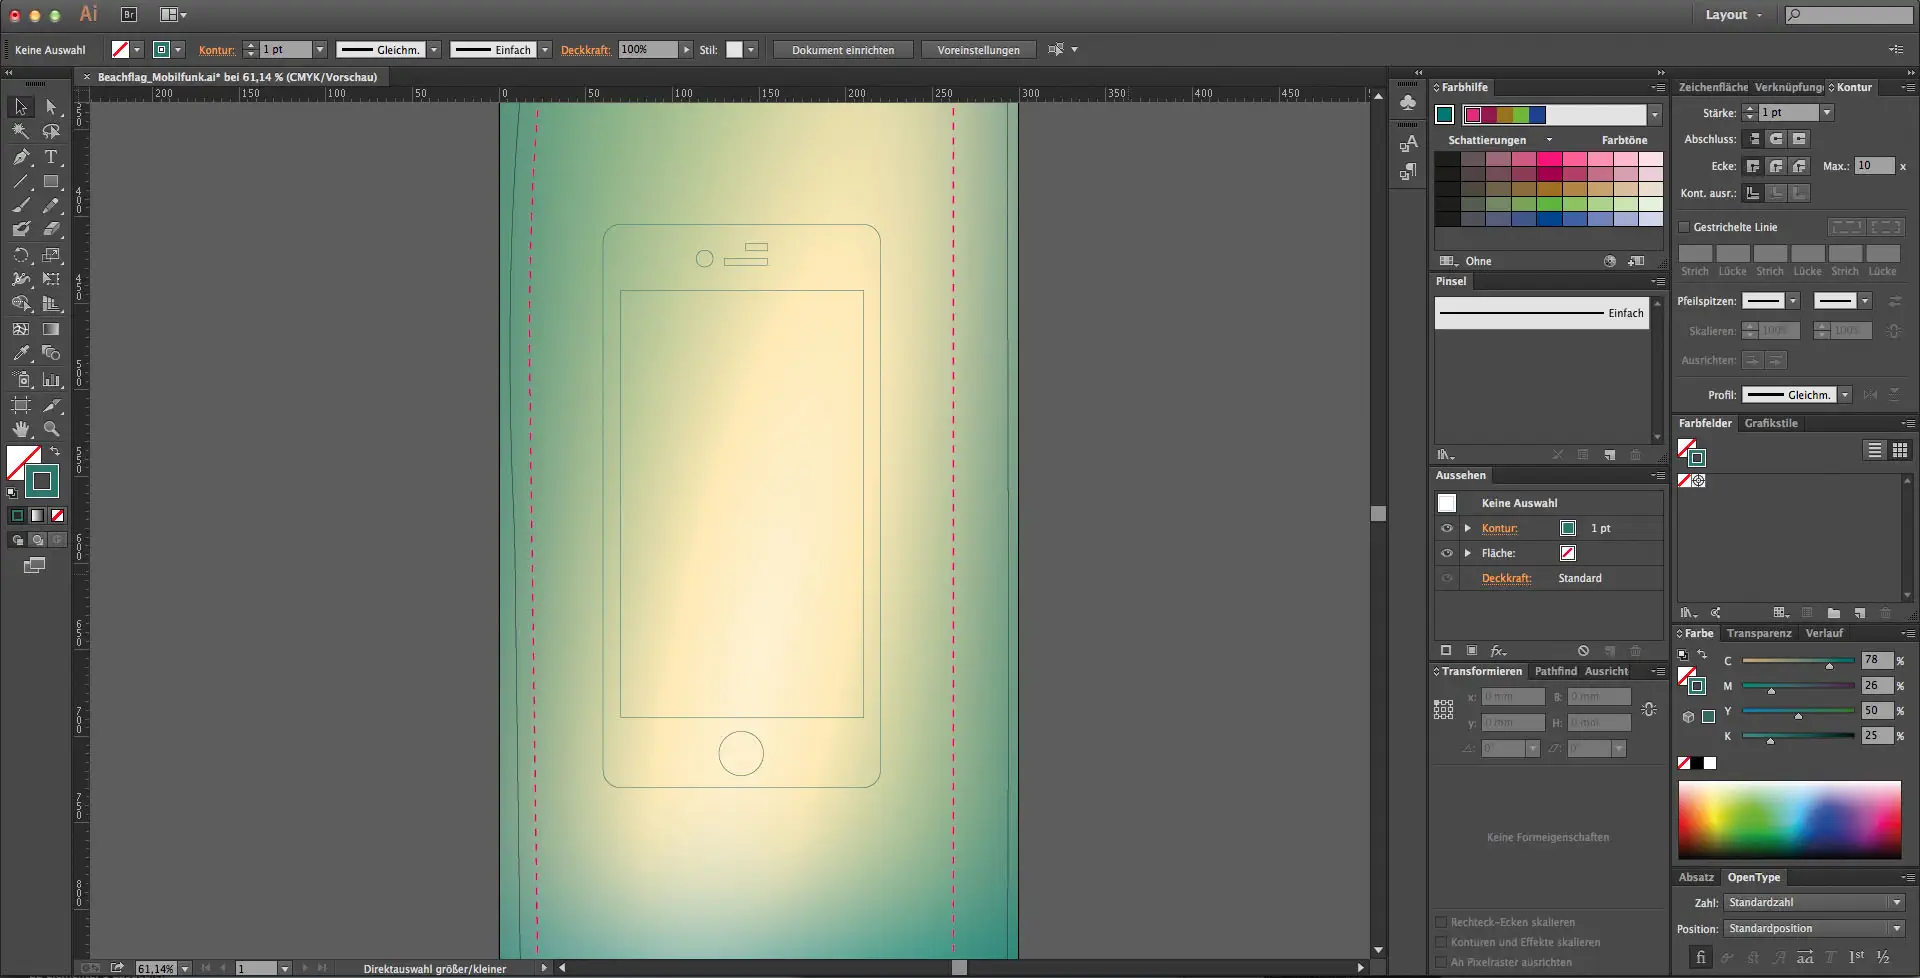Expand the Kontur row in Aussehen panel
This screenshot has width=1920, height=978.
click(x=1467, y=528)
